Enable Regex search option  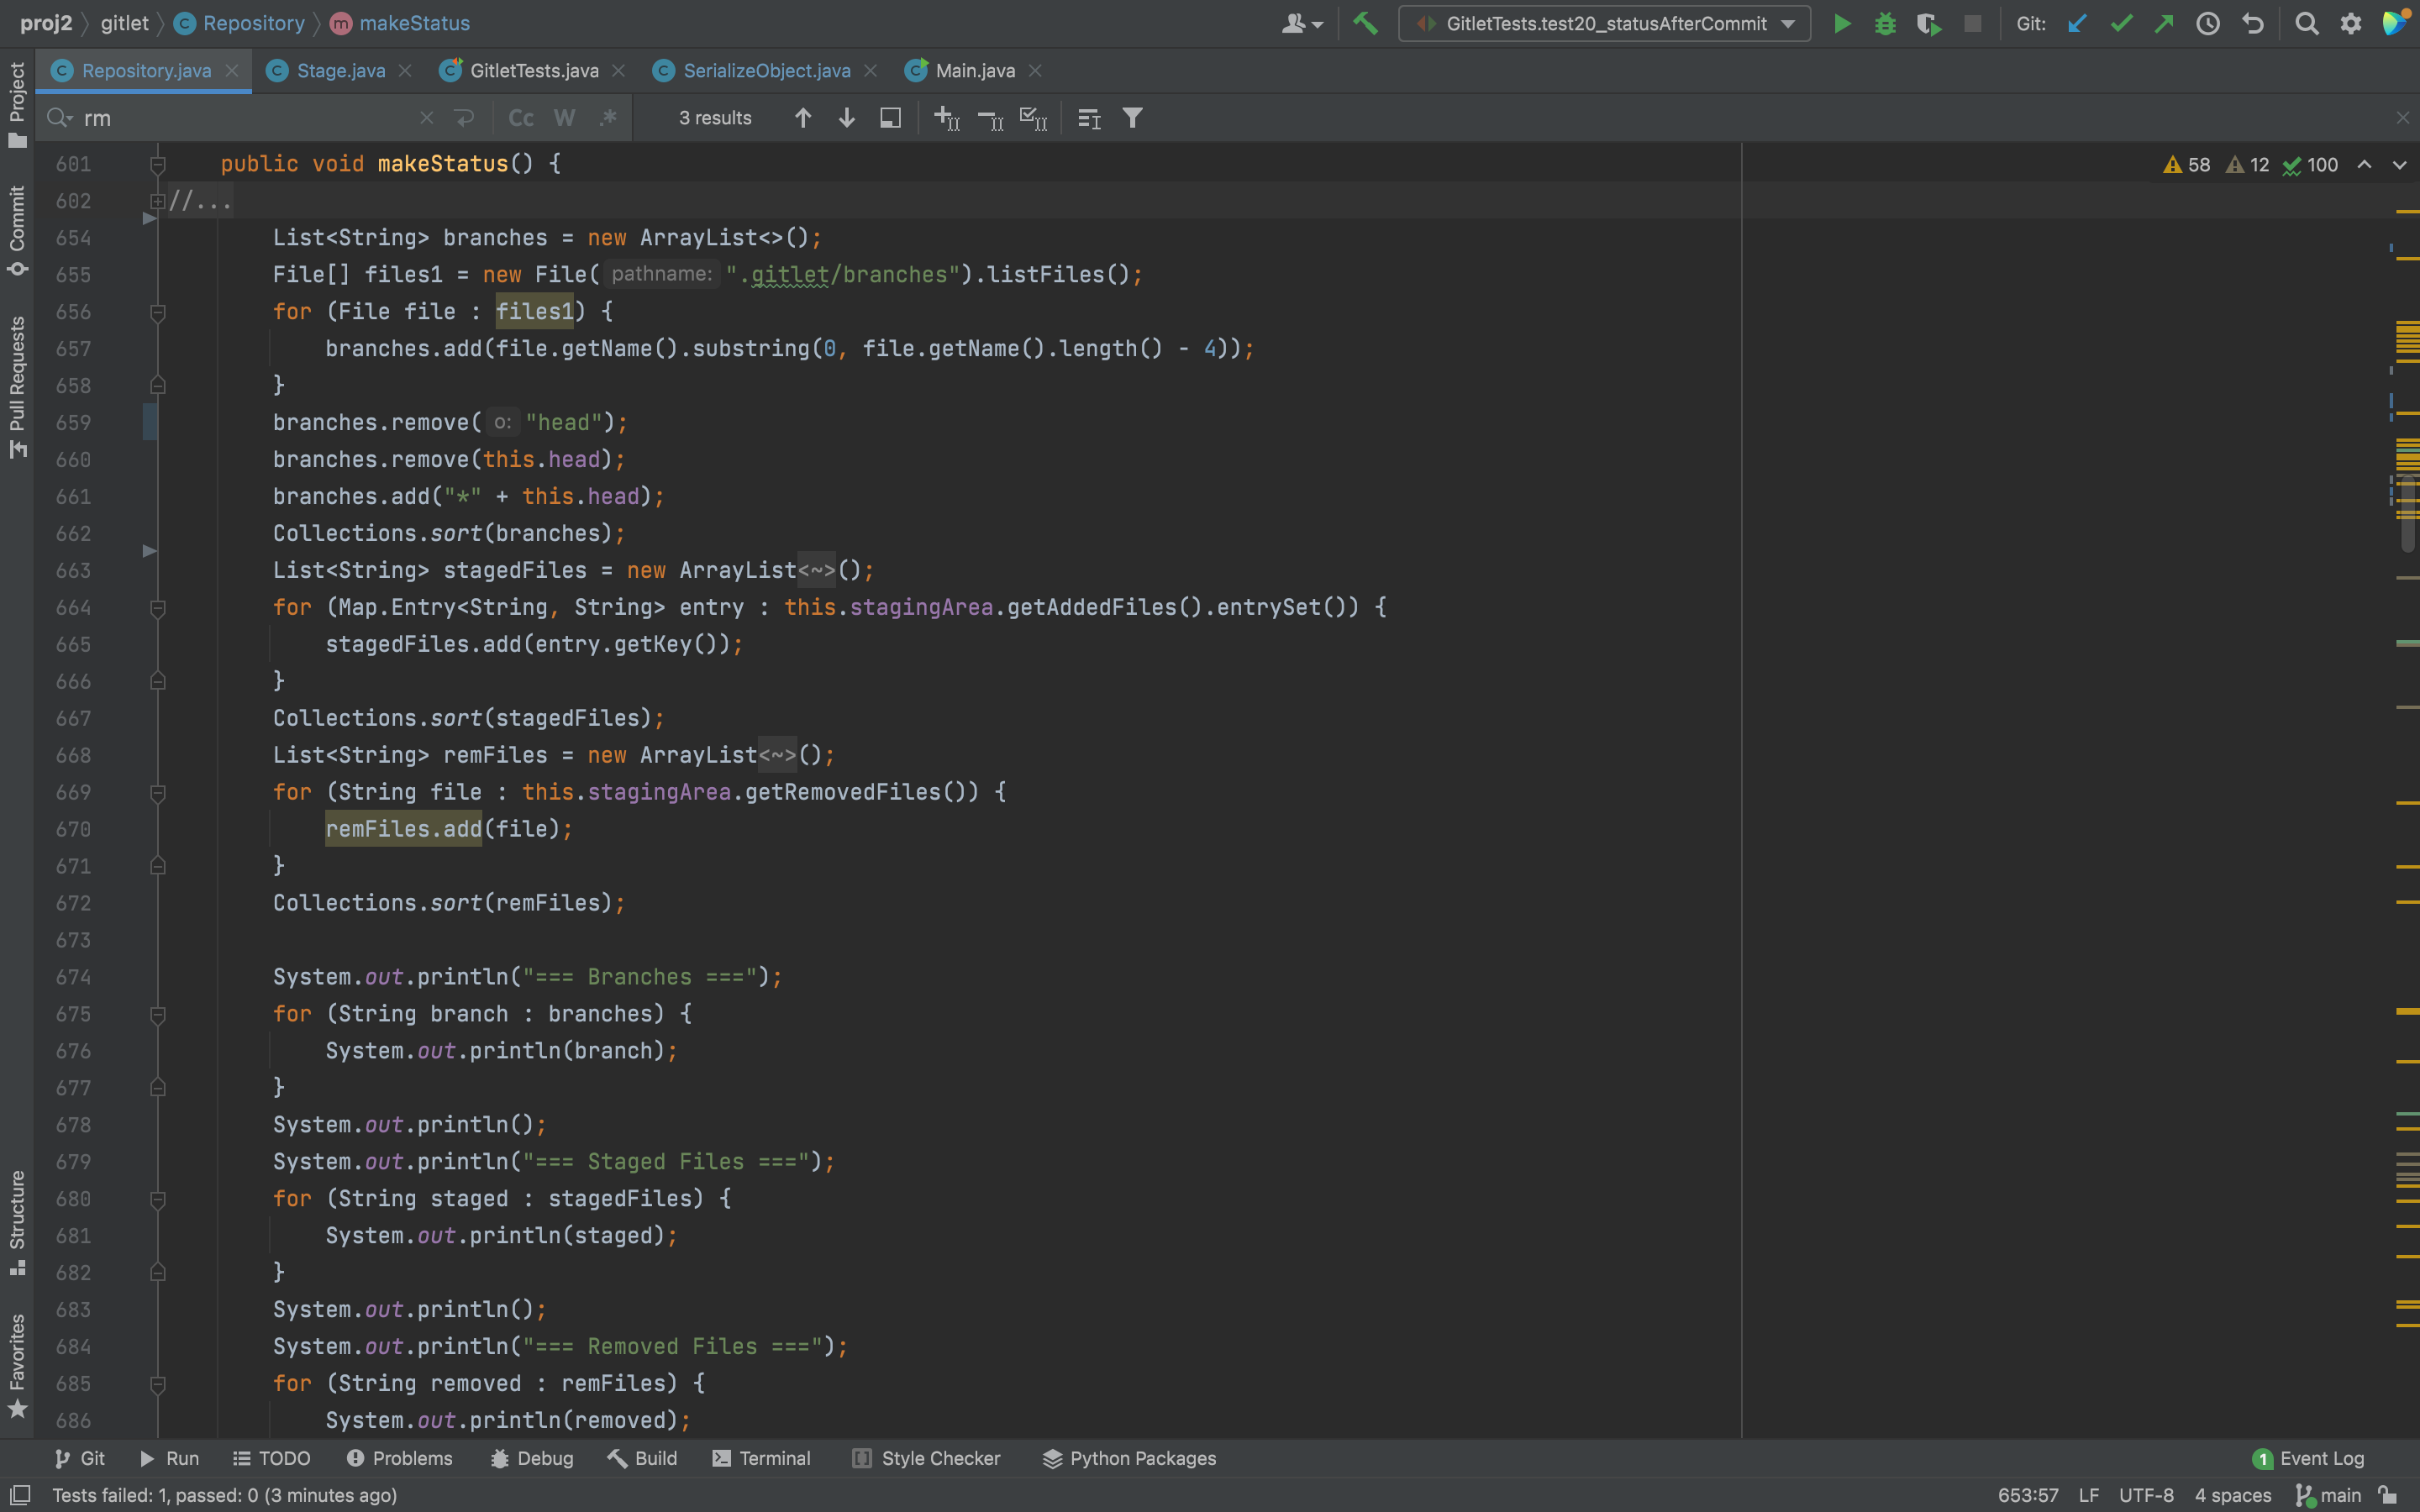[x=607, y=118]
